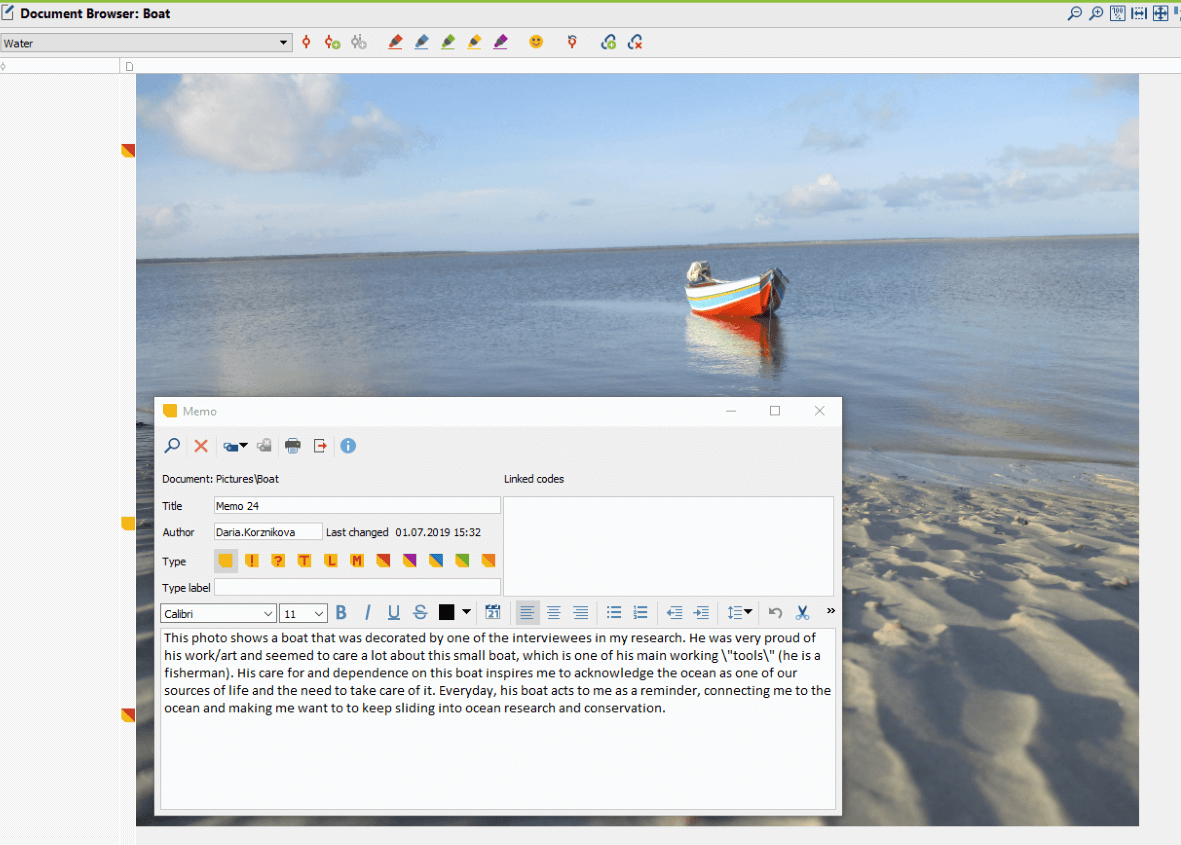
Task: Highlight selection with purple marker
Action: pos(501,42)
